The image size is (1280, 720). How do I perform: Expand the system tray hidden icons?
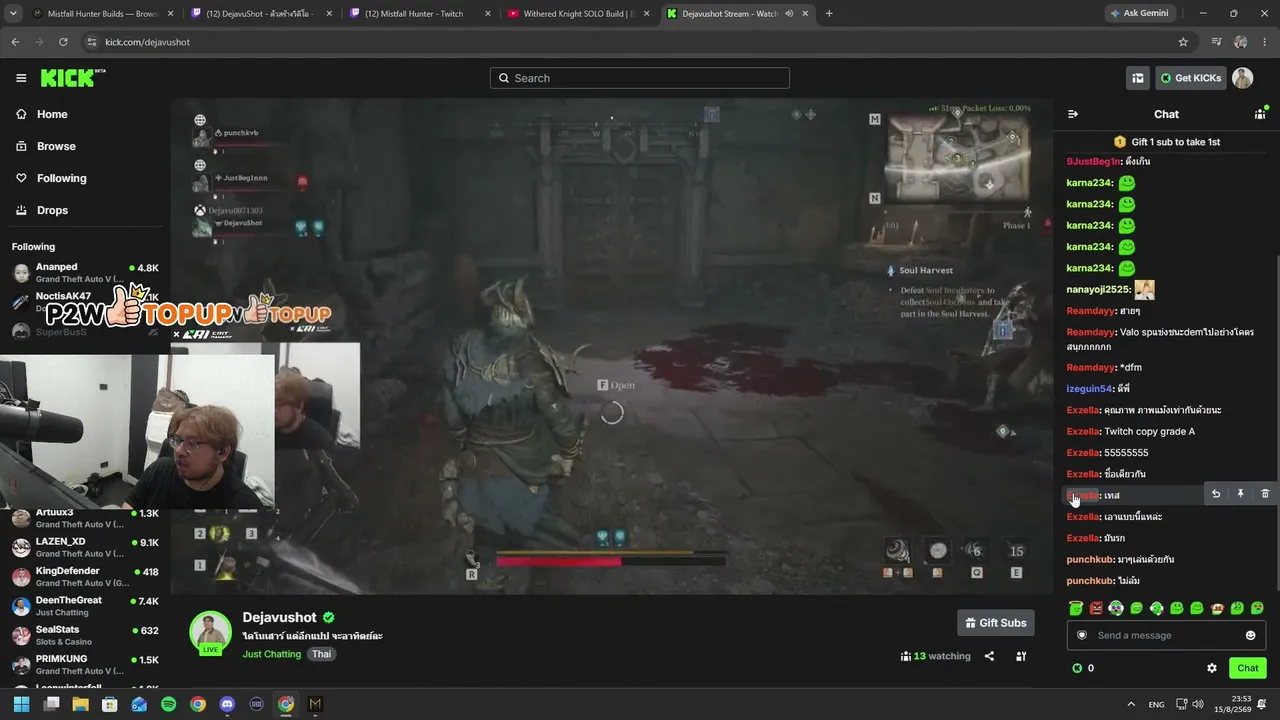pos(1131,704)
